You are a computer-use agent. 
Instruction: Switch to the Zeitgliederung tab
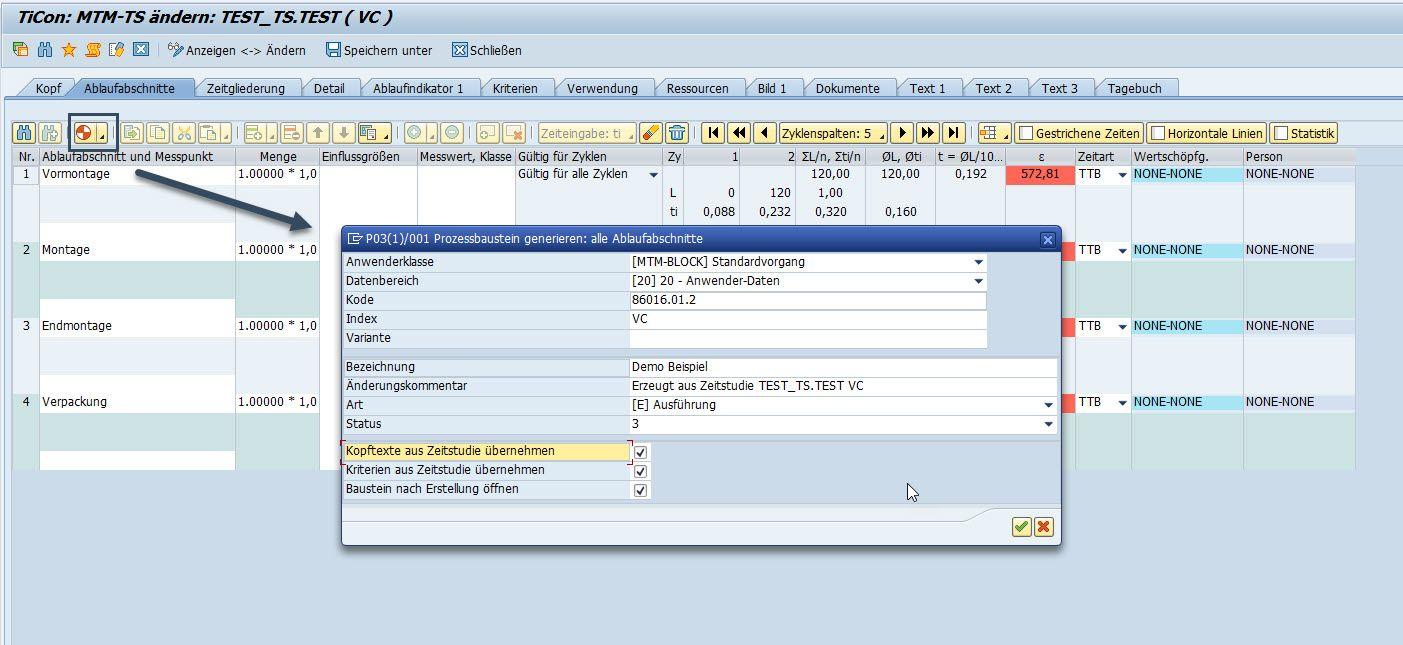click(x=245, y=88)
